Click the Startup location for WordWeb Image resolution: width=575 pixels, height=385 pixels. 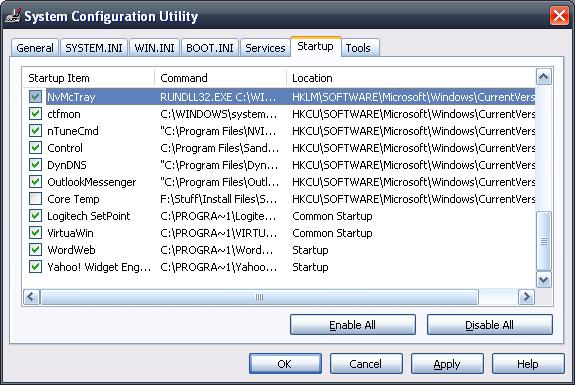tap(310, 250)
